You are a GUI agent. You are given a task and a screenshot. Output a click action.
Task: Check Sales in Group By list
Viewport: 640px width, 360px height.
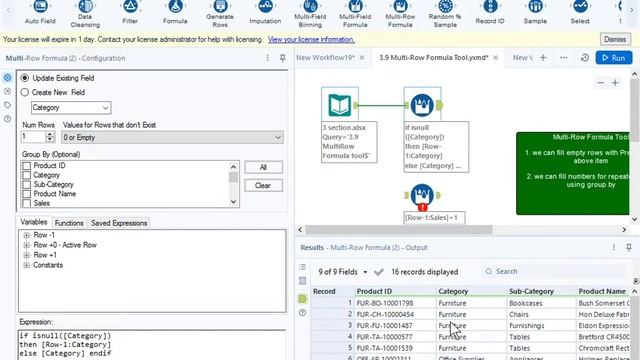click(x=27, y=203)
